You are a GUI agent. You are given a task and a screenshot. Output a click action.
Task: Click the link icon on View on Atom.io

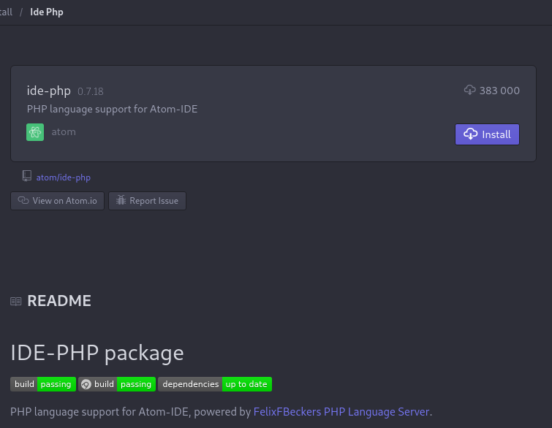23,200
